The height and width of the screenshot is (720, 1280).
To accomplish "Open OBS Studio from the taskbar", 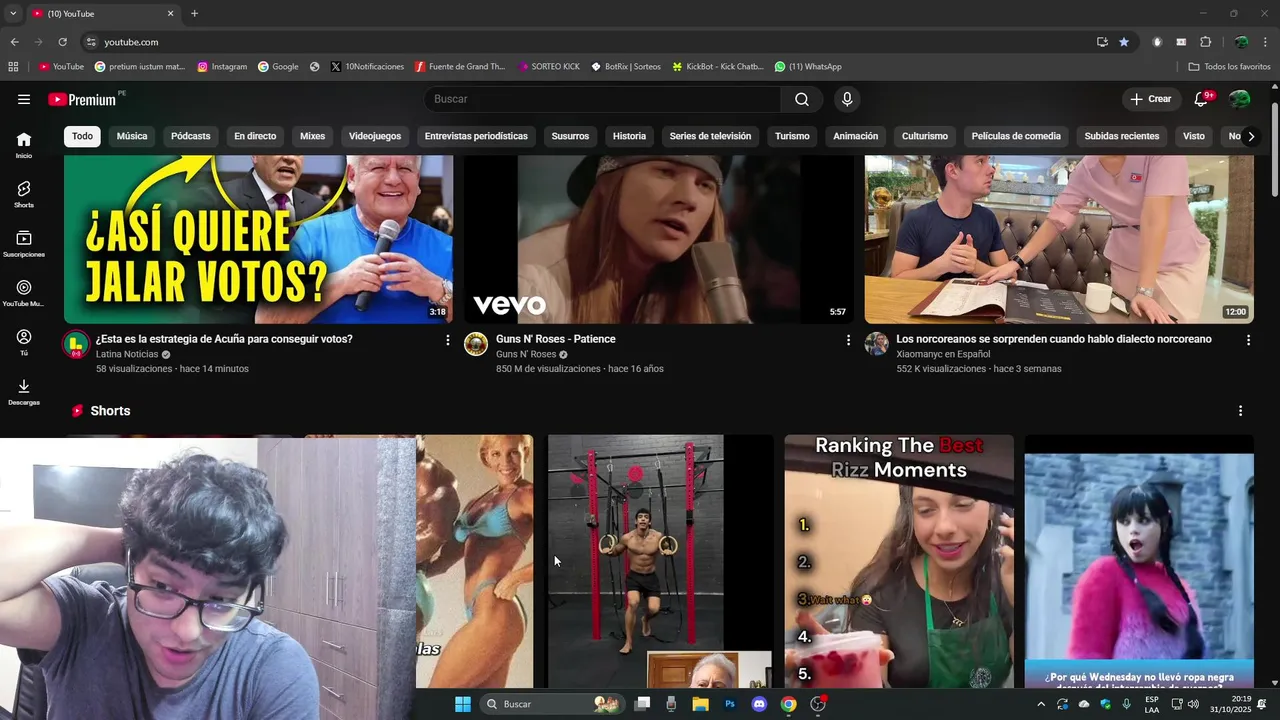I will (818, 704).
